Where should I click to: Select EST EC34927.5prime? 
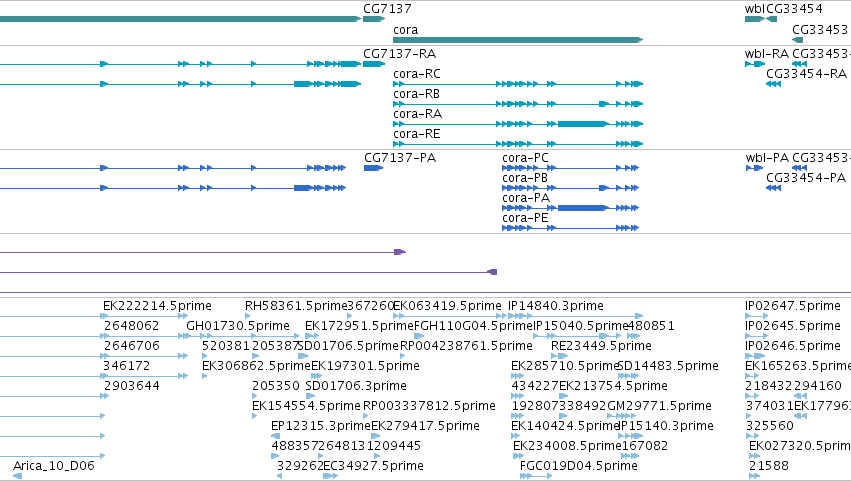coord(373,467)
